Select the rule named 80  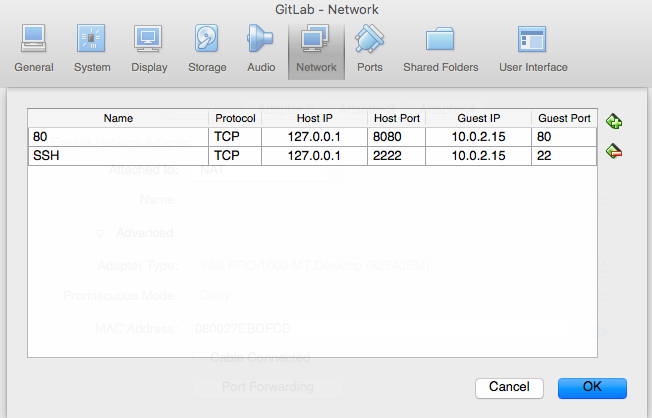117,137
